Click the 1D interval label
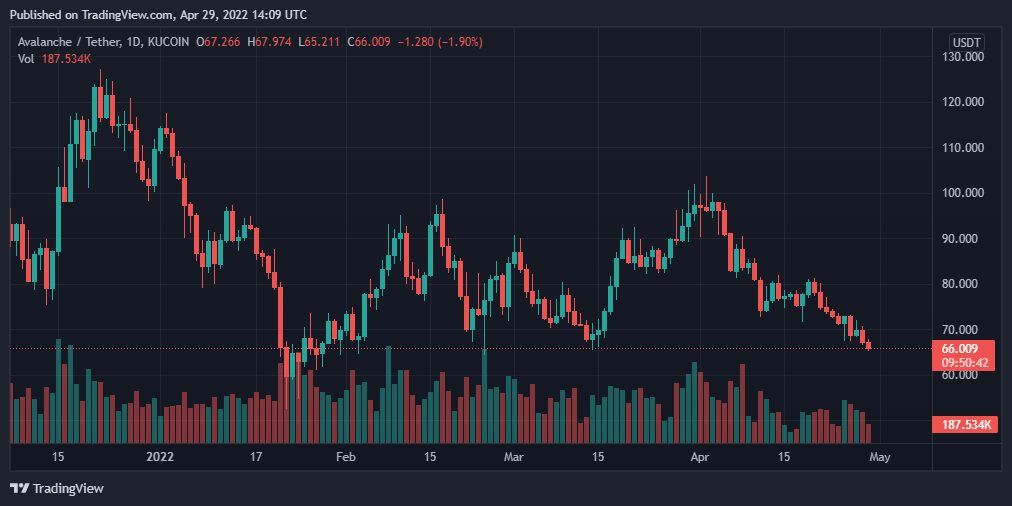 click(132, 42)
